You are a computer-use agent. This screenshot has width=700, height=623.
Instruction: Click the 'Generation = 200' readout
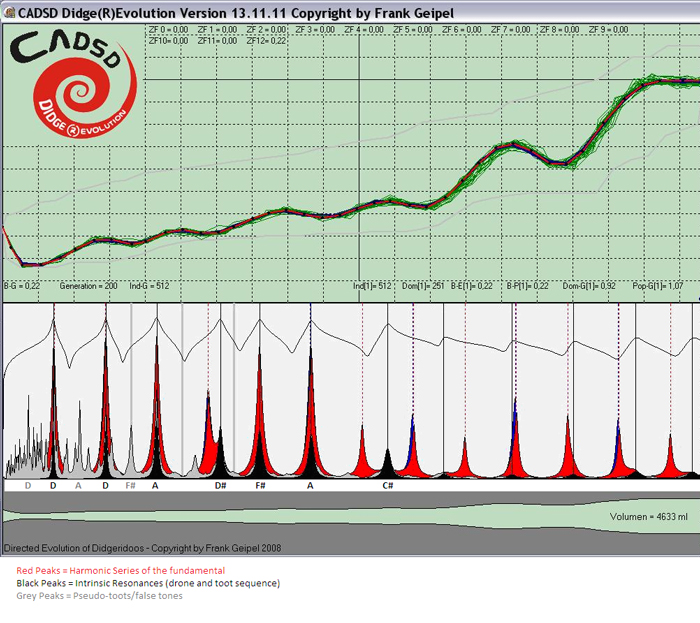tap(88, 286)
